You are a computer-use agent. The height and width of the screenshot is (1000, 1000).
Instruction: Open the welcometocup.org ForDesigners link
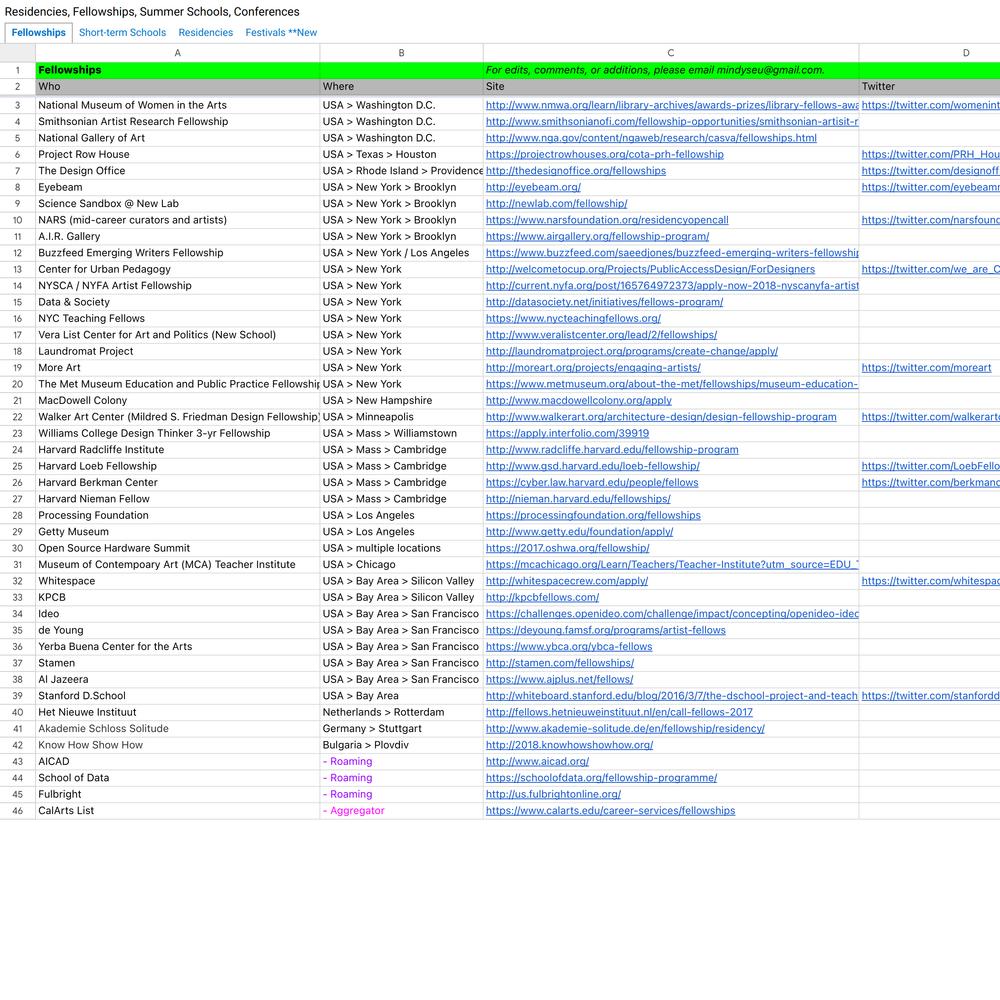pos(651,269)
